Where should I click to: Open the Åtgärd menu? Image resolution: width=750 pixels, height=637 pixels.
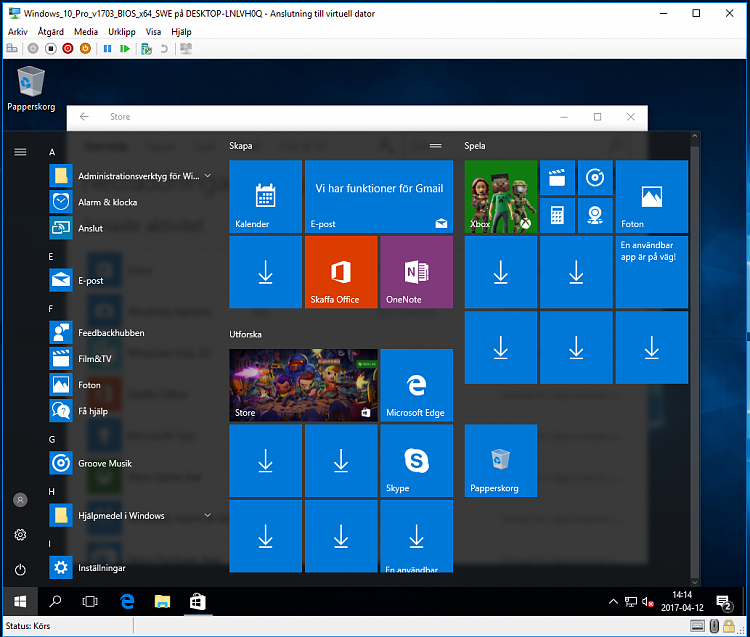[51, 32]
